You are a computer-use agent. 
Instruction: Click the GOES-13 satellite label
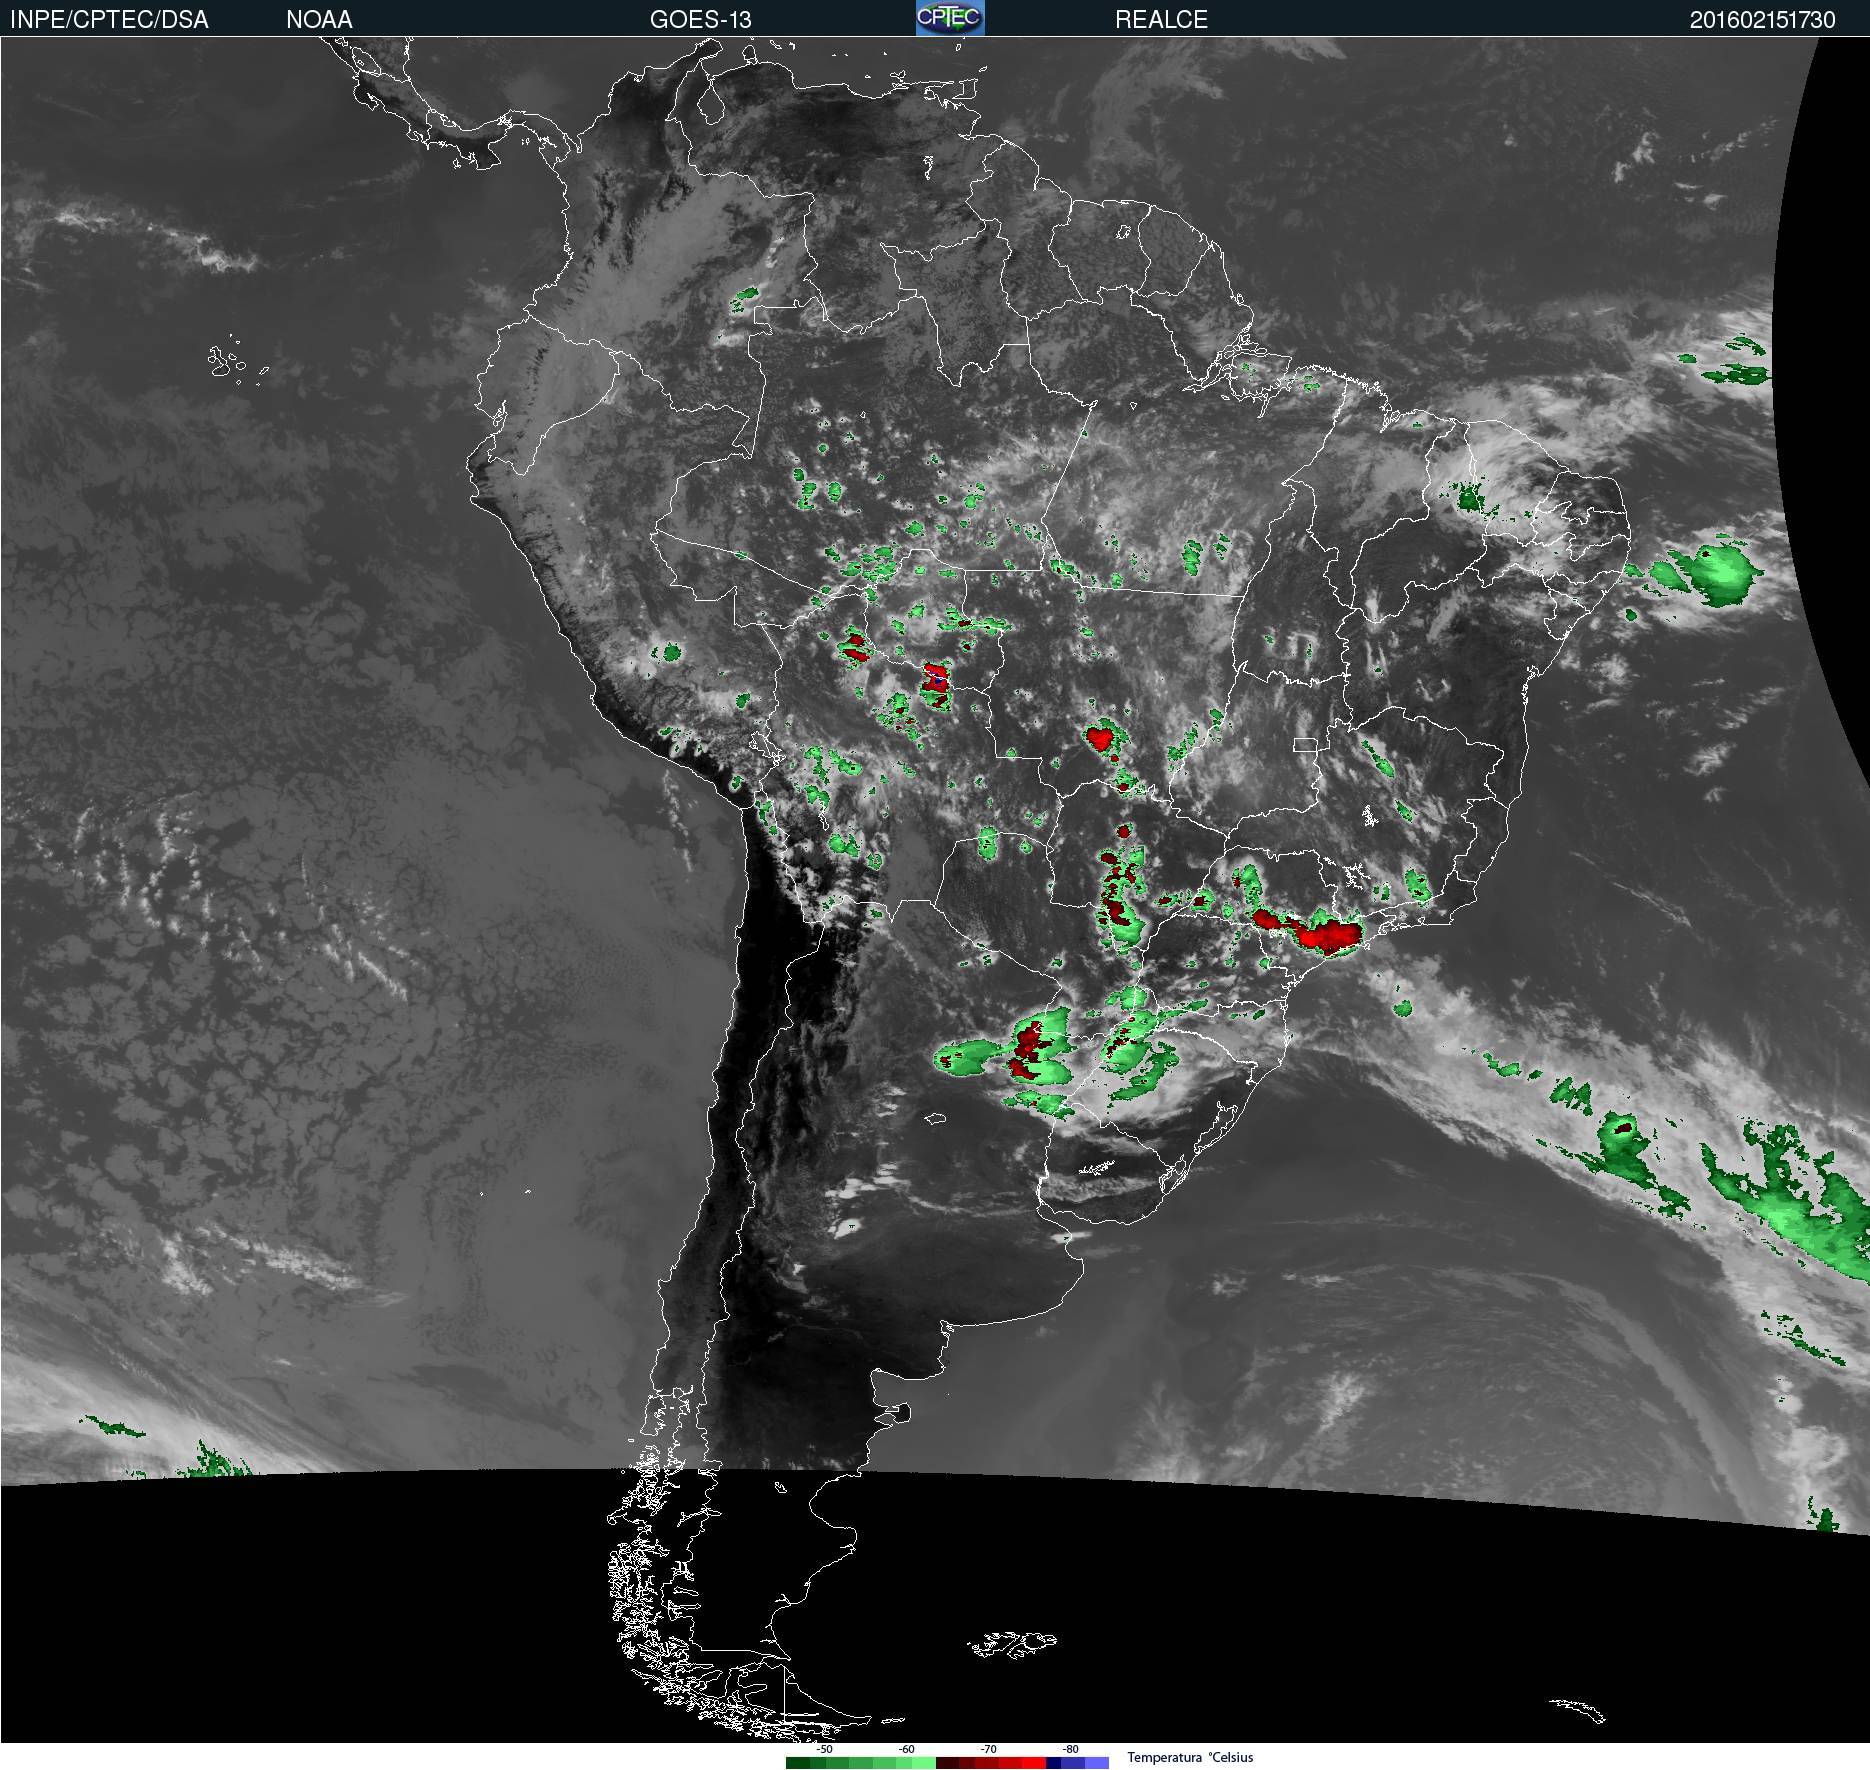(x=700, y=20)
